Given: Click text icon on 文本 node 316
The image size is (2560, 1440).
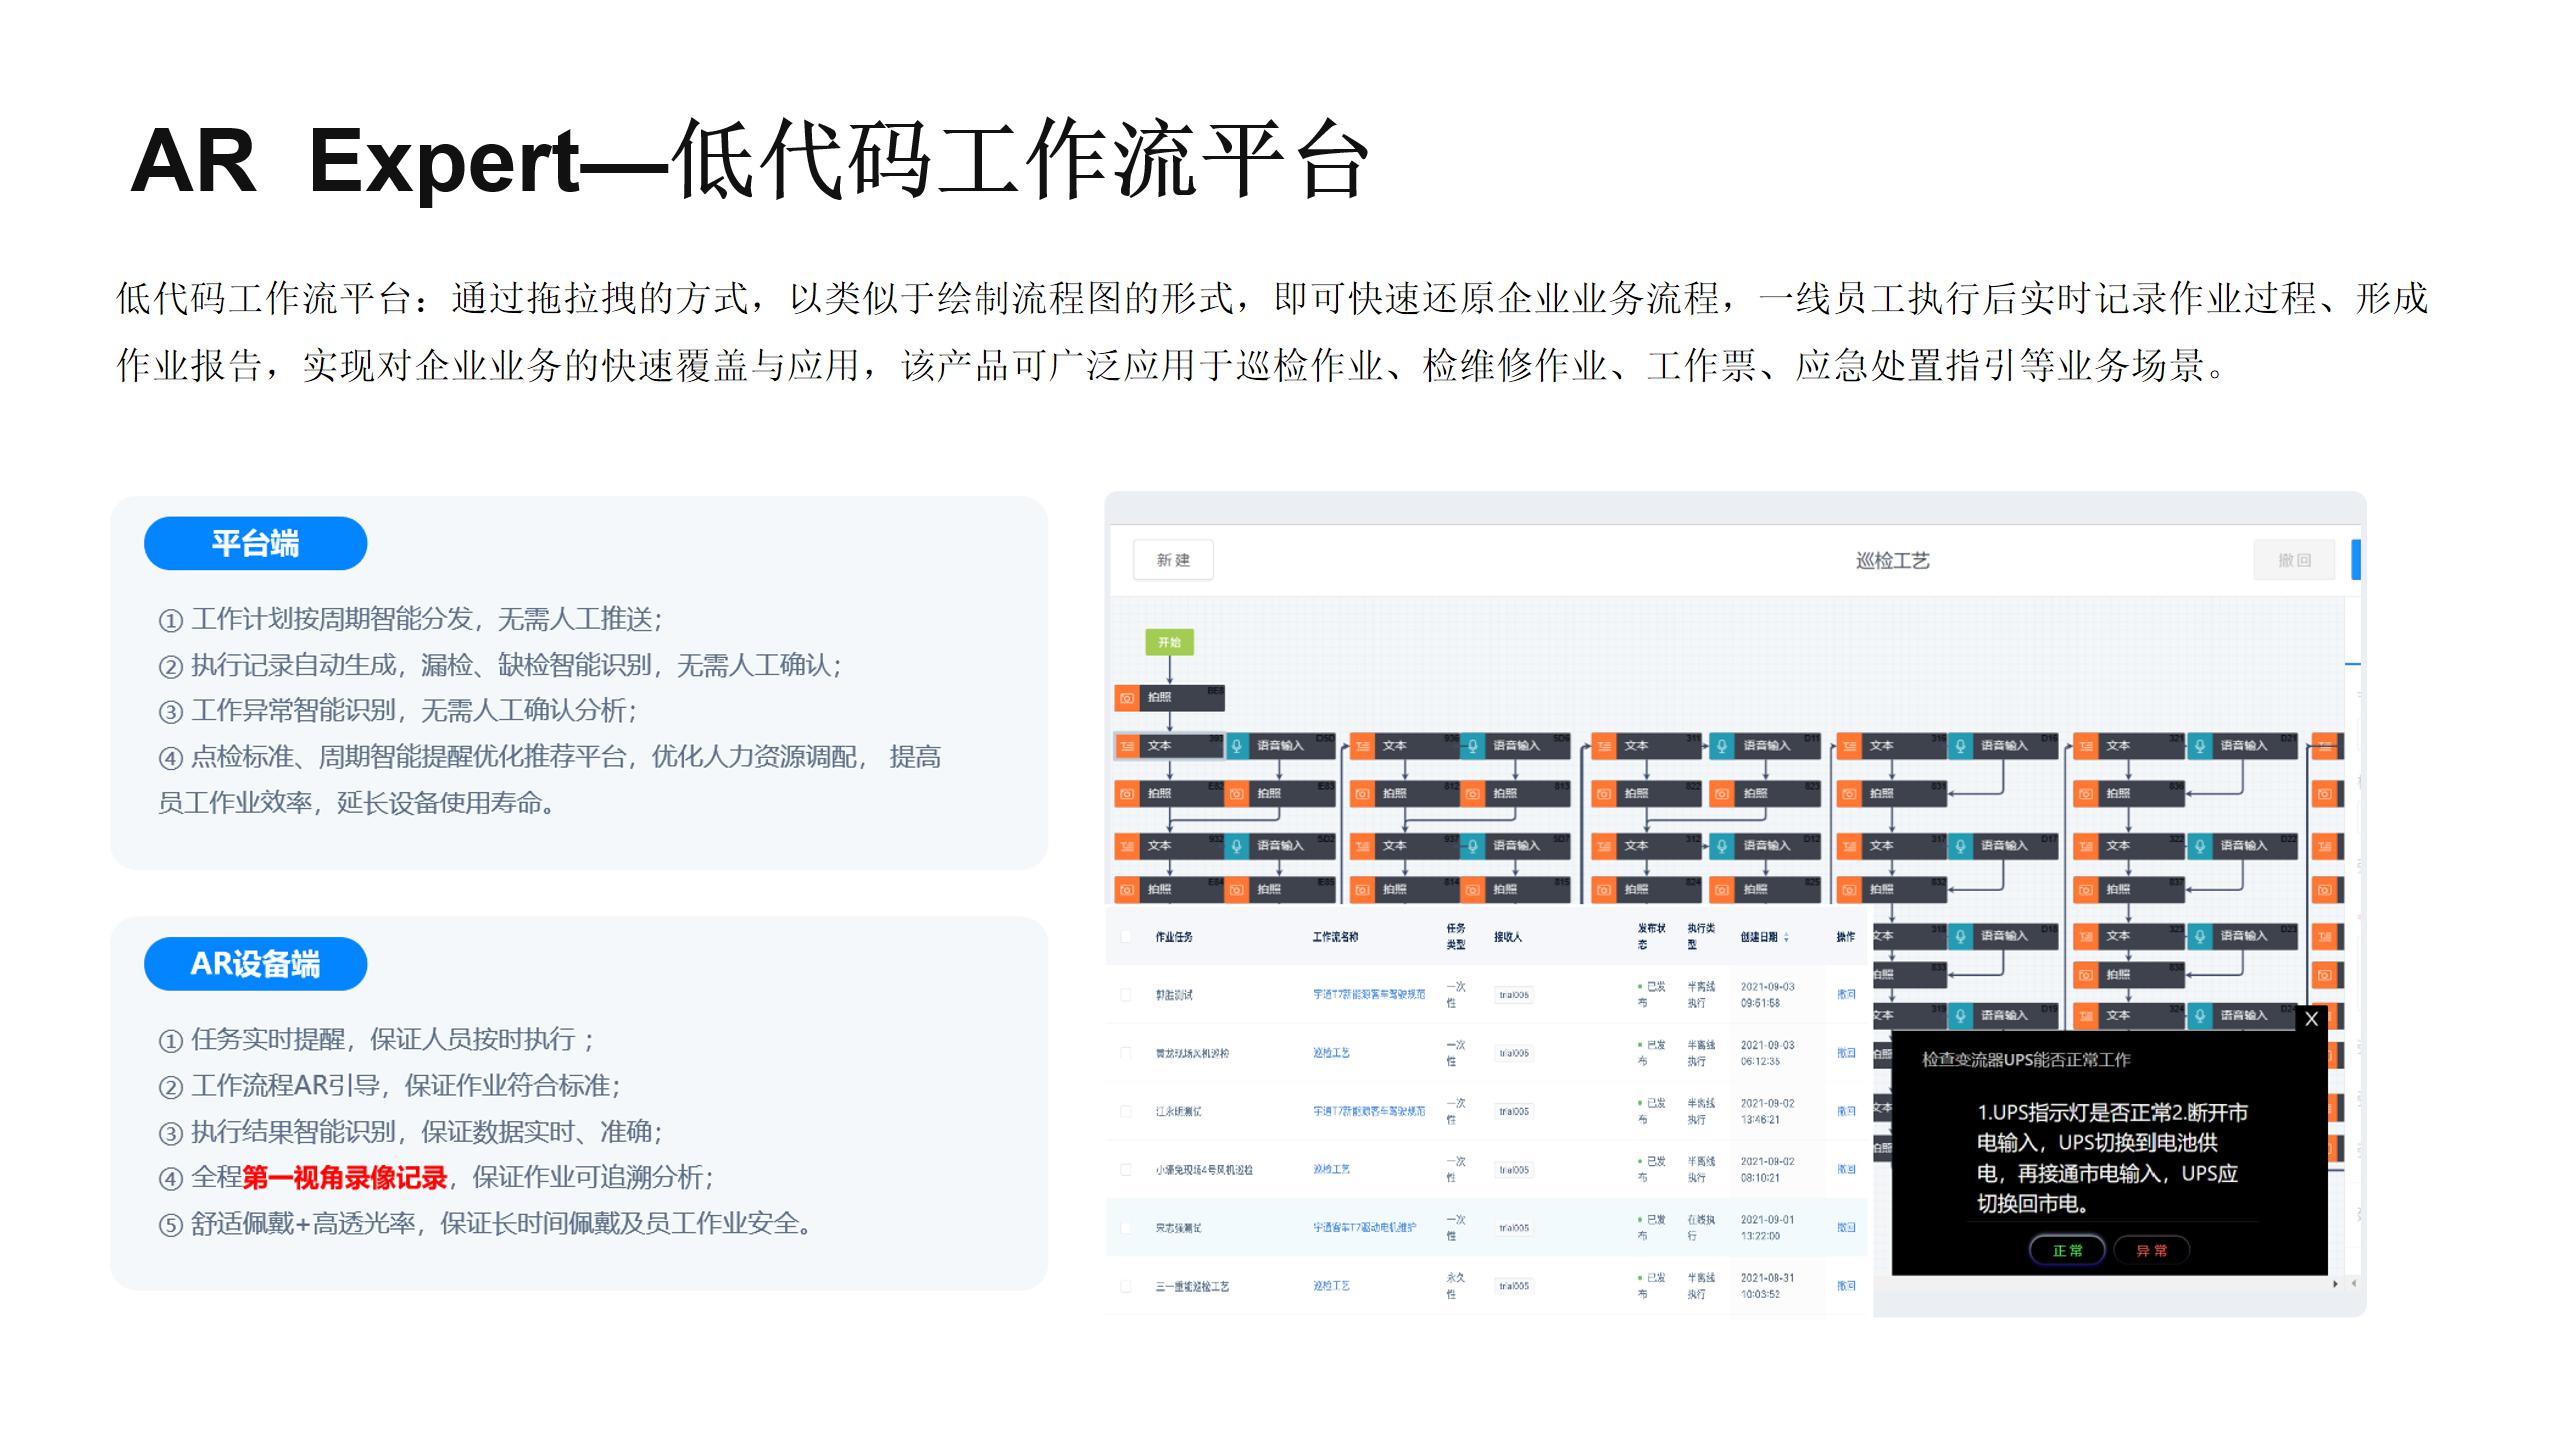Looking at the screenshot, I should (x=1849, y=746).
